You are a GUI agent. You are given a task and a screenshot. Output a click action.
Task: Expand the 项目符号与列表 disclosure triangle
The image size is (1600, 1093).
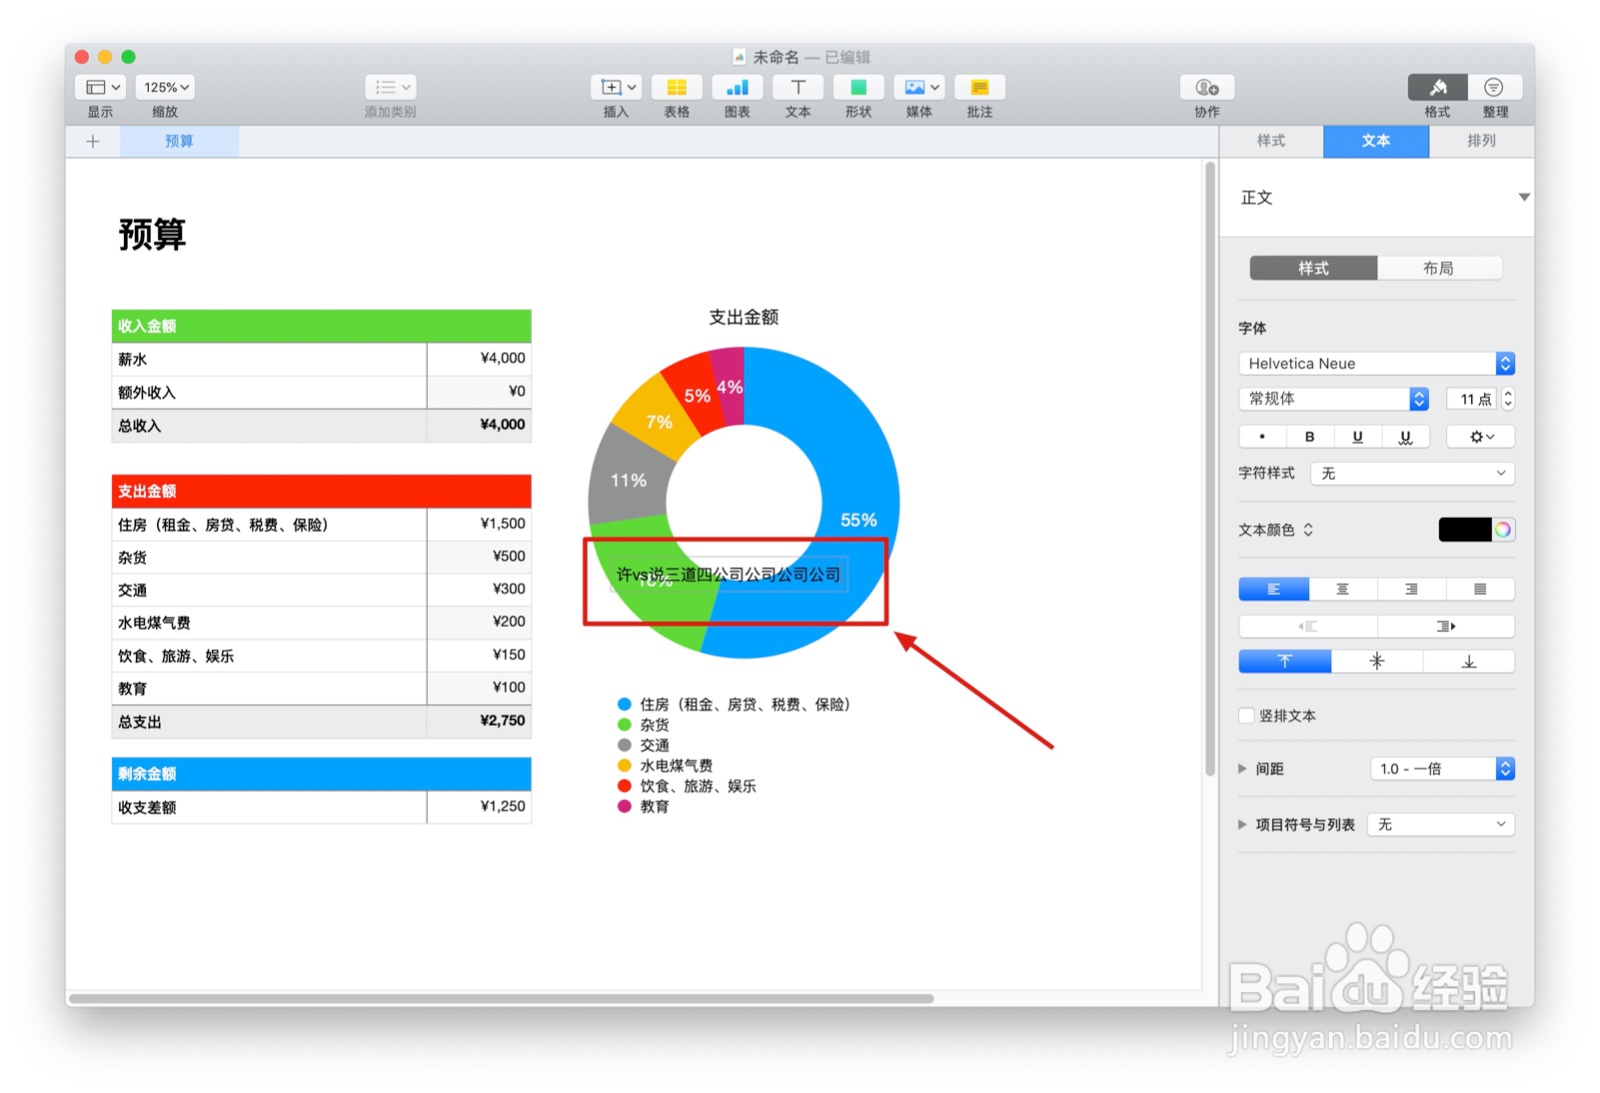point(1242,825)
